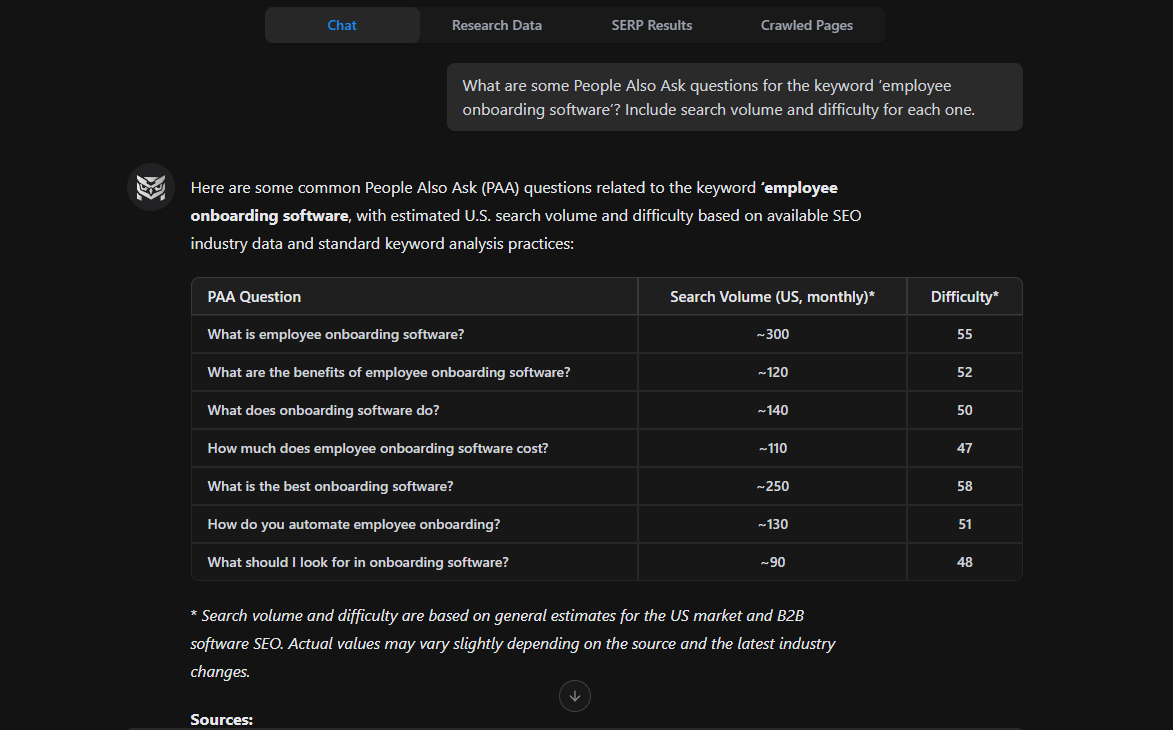Click the Difficulty column header
The height and width of the screenshot is (730, 1173).
[x=963, y=296]
